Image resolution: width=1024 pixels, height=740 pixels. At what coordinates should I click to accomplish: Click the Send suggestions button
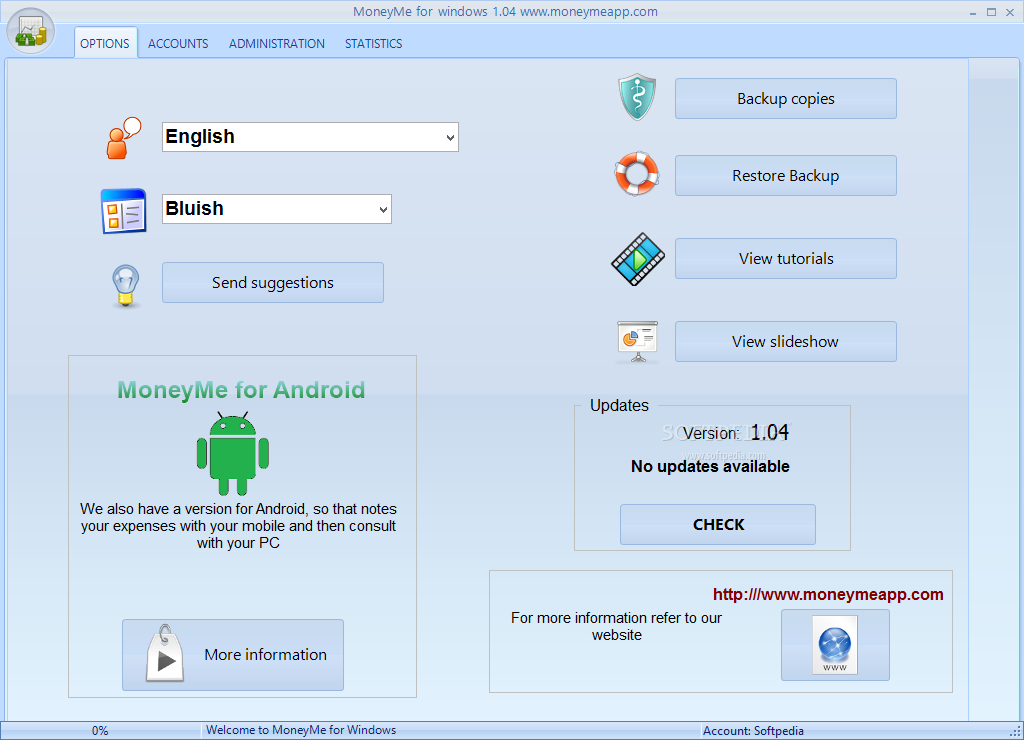[x=273, y=283]
